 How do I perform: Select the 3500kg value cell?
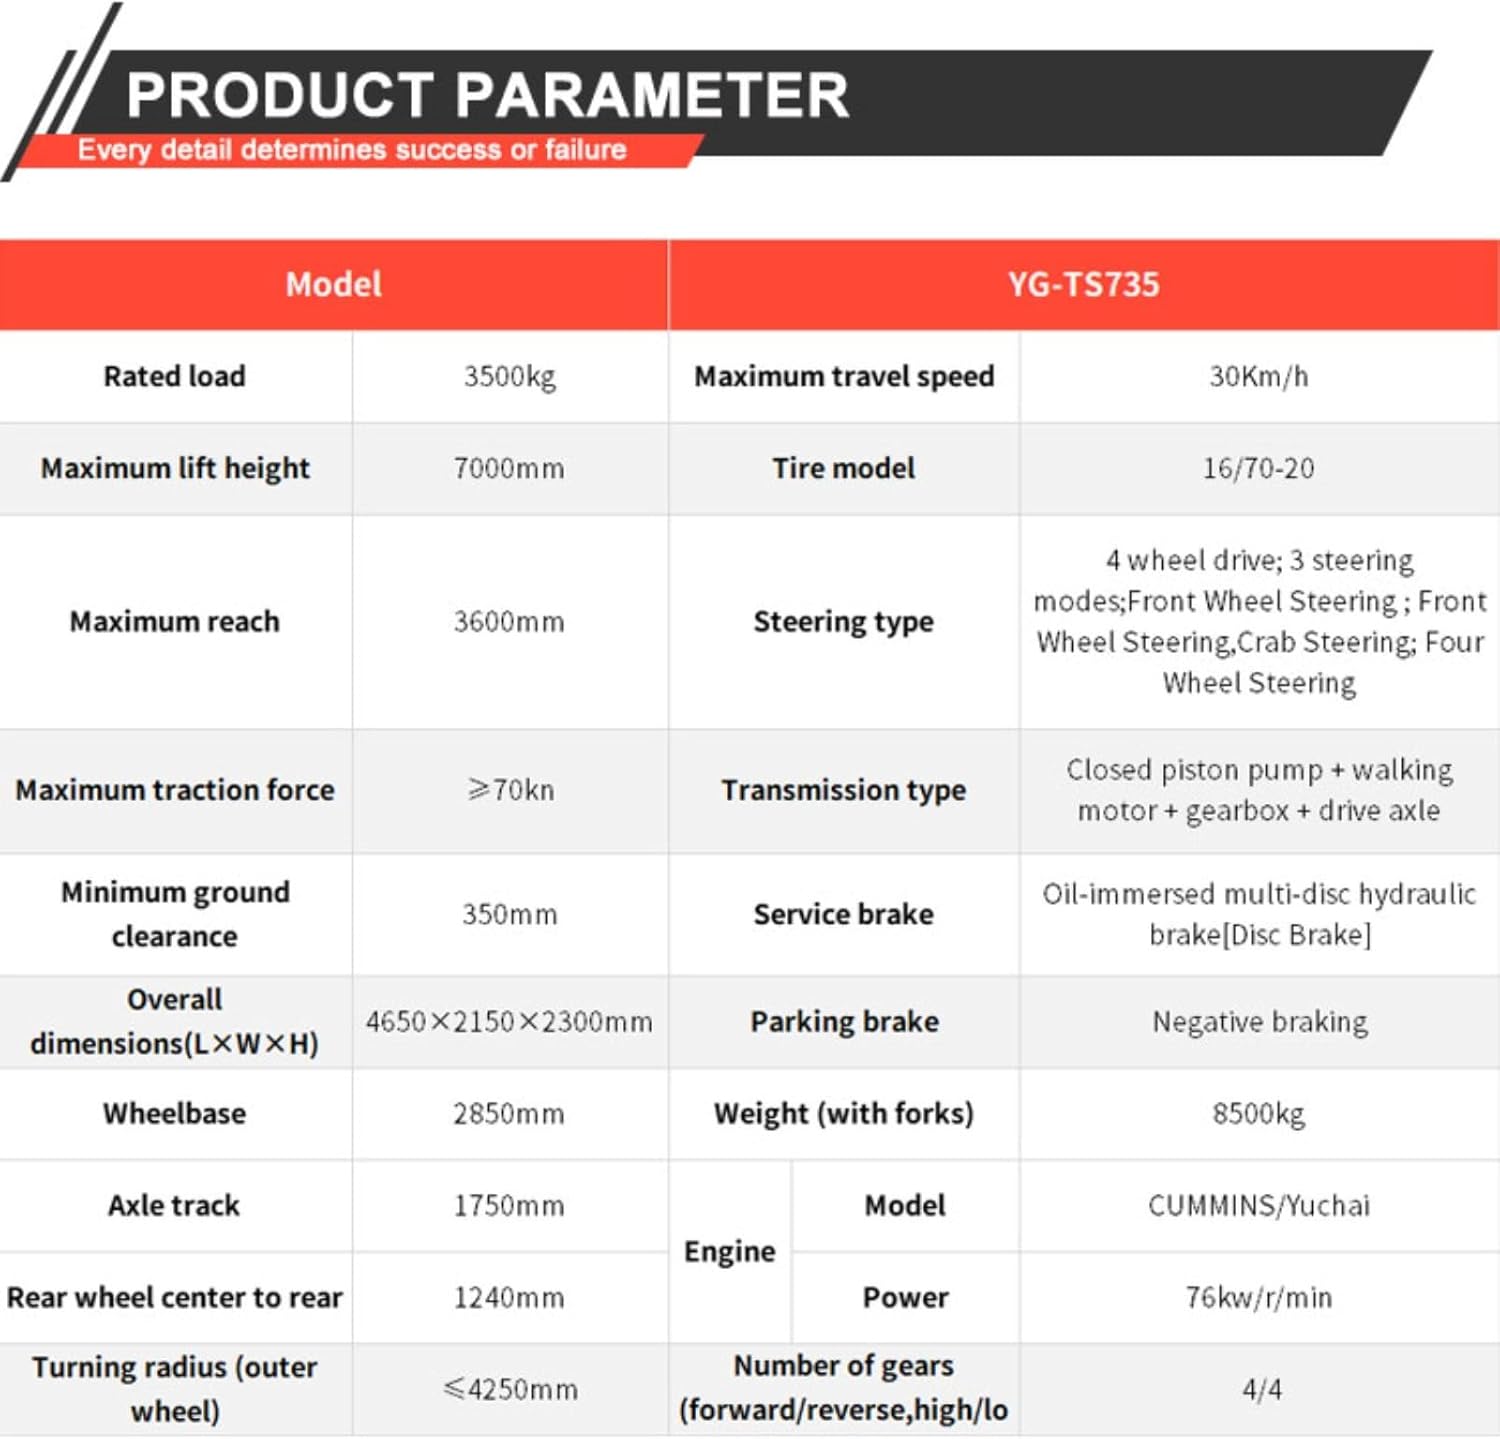click(509, 377)
